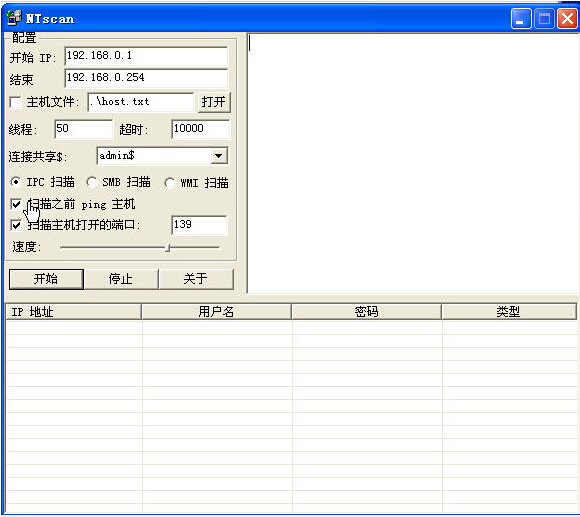Sort by the 用户名 column header
This screenshot has height=517, width=580.
click(x=216, y=312)
